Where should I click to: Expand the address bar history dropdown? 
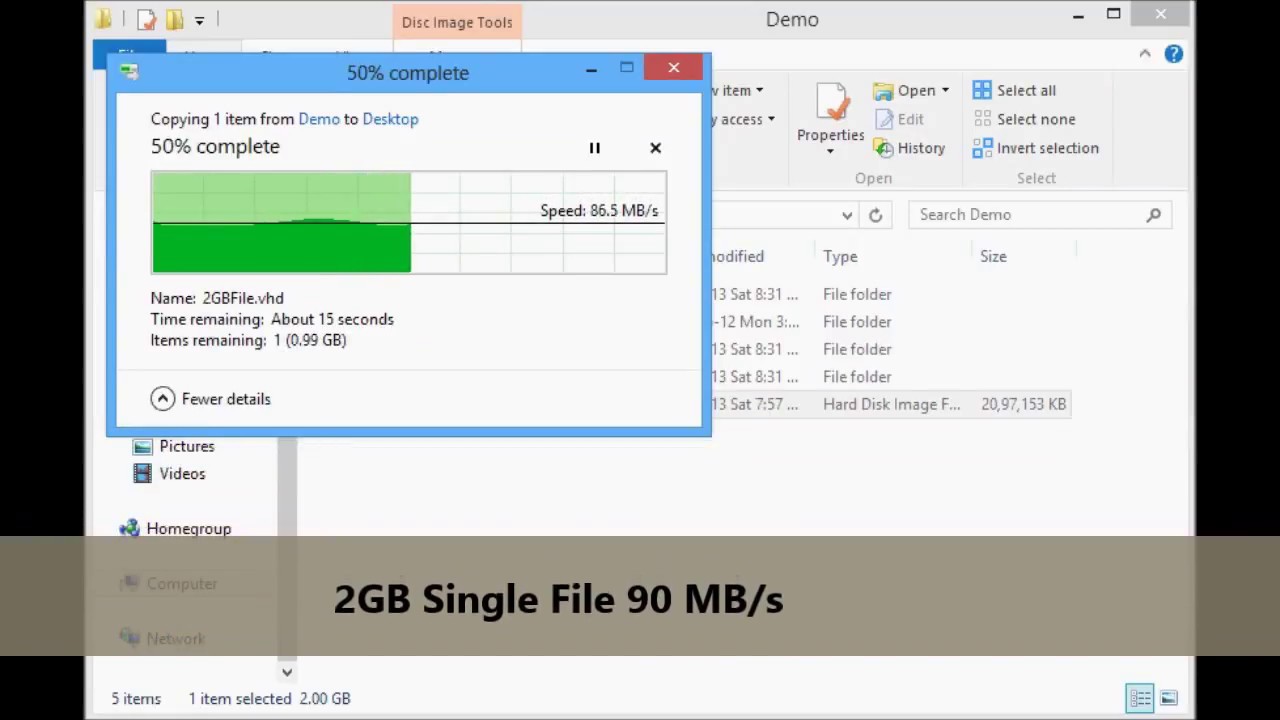click(847, 215)
